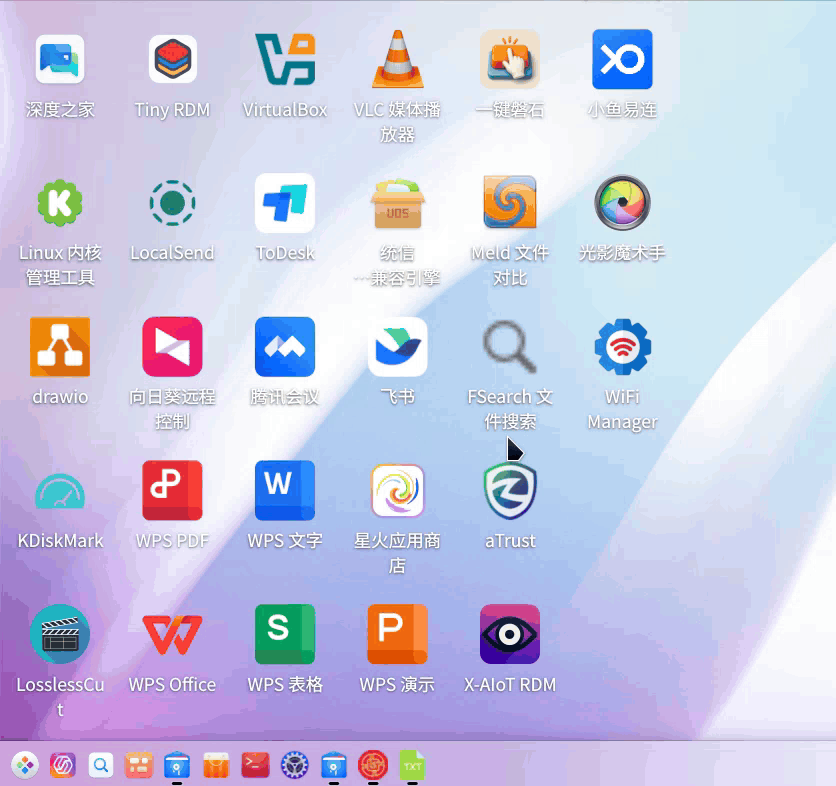Launch VLC media player
Viewport: 836px width, 786px height.
point(398,59)
